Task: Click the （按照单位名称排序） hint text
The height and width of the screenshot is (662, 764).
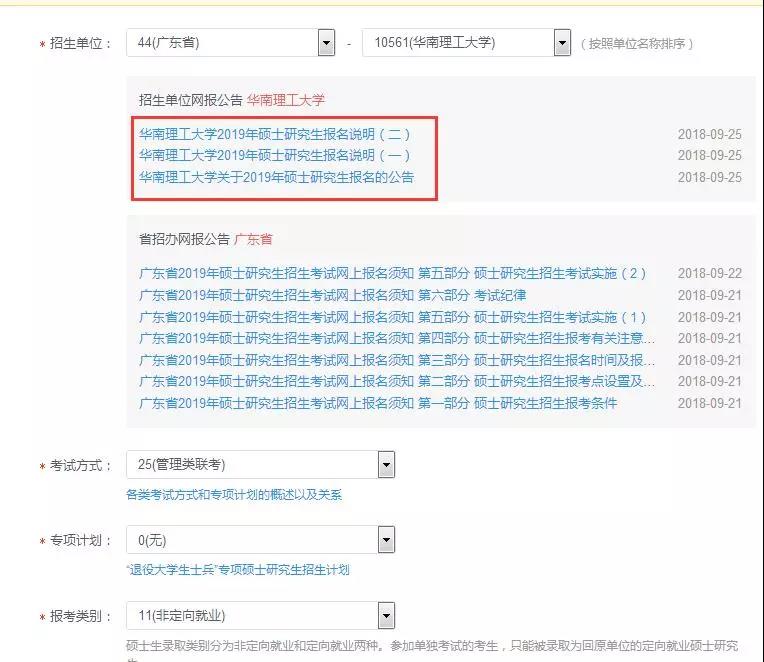Action: point(637,44)
